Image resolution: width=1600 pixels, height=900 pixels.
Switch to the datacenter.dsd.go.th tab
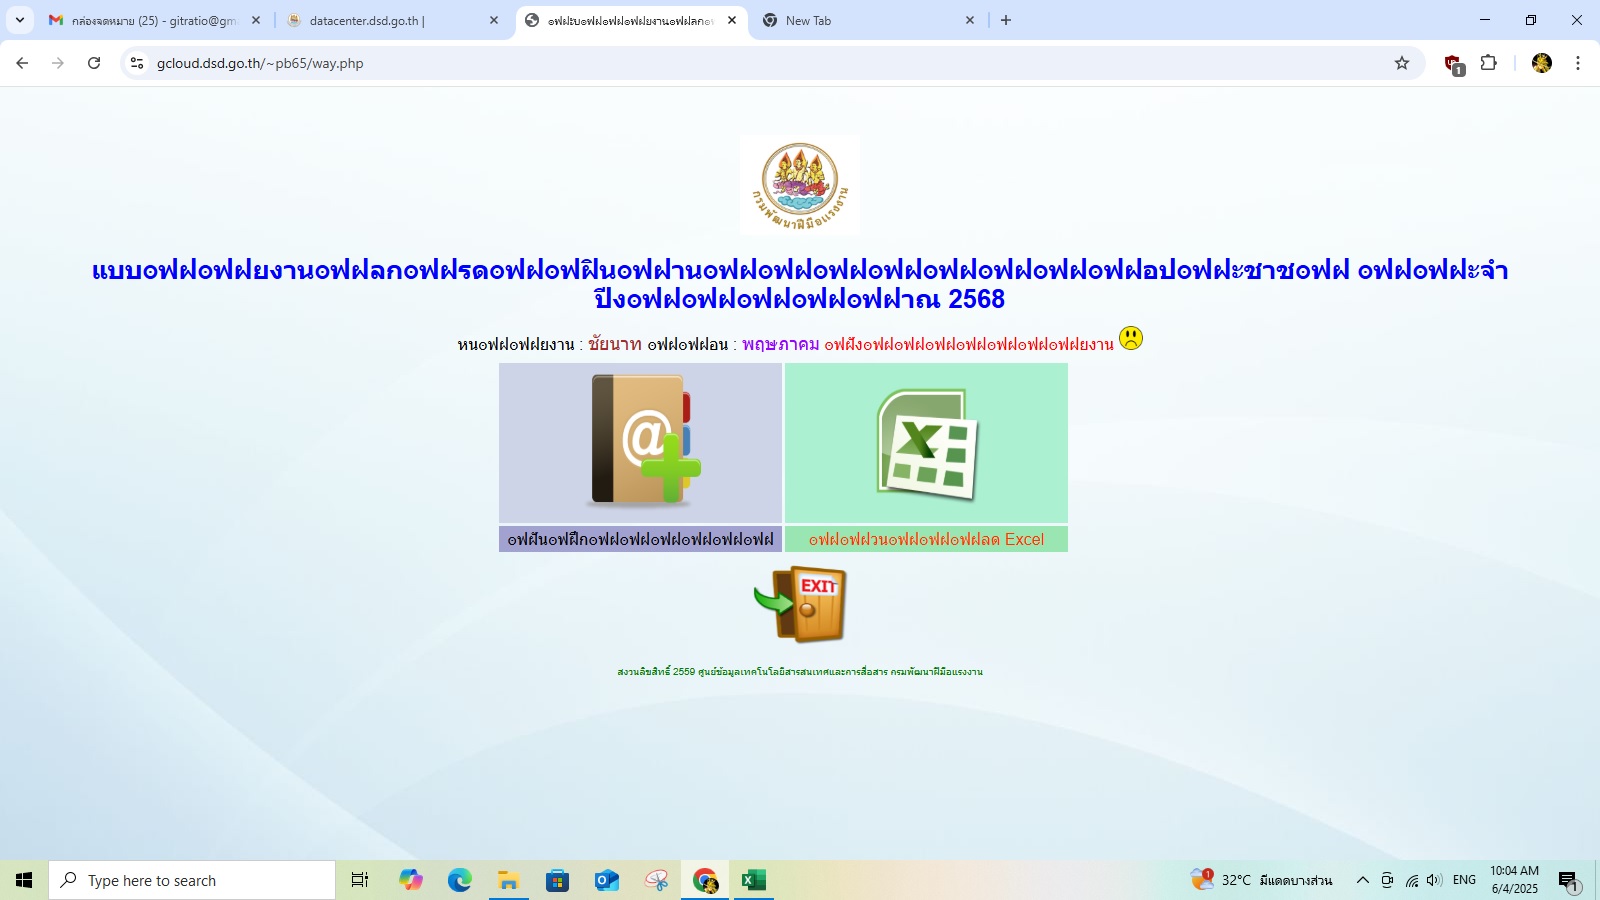pos(390,20)
